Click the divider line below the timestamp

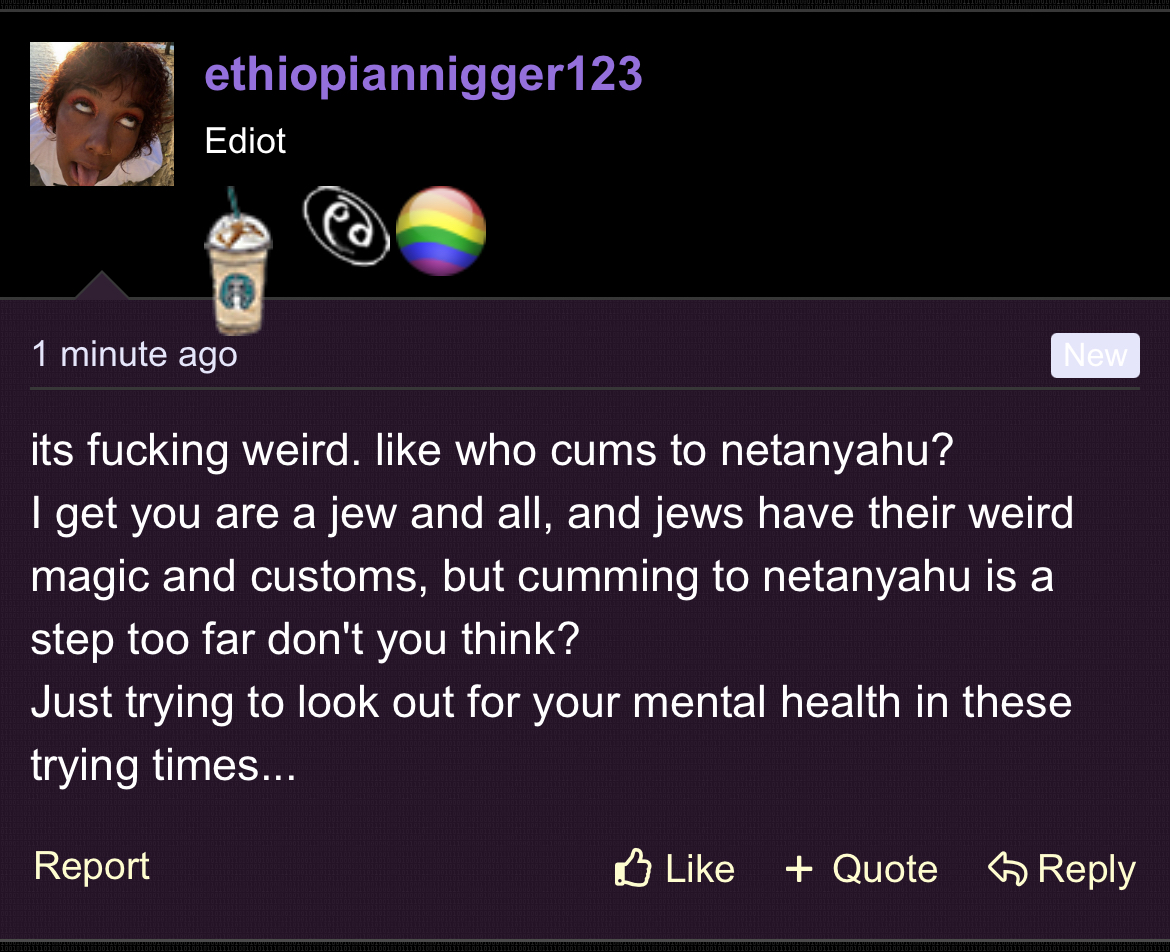pyautogui.click(x=585, y=389)
